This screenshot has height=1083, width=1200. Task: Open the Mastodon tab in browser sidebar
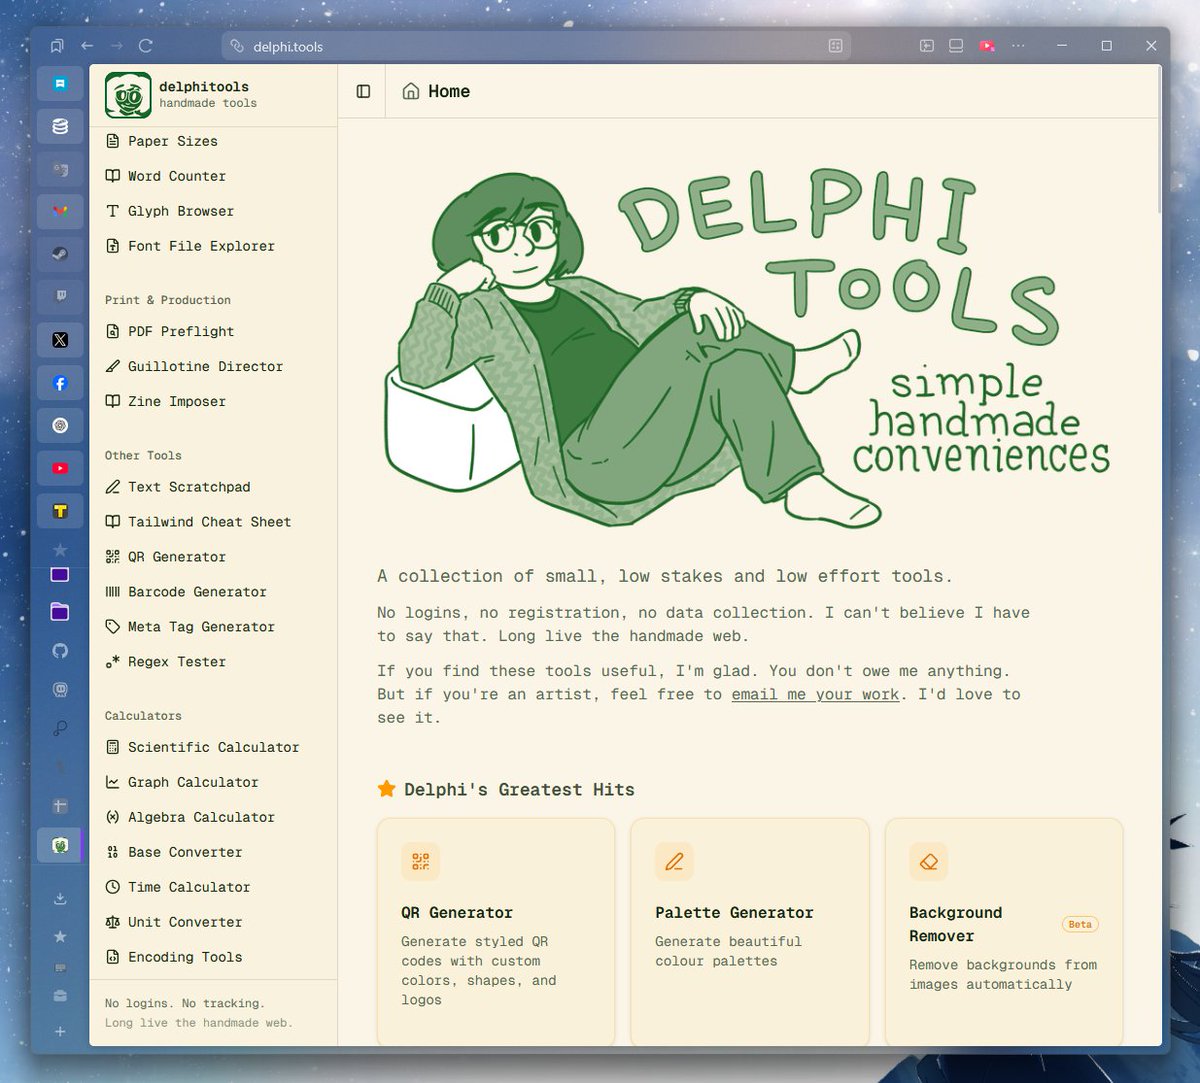coord(60,690)
